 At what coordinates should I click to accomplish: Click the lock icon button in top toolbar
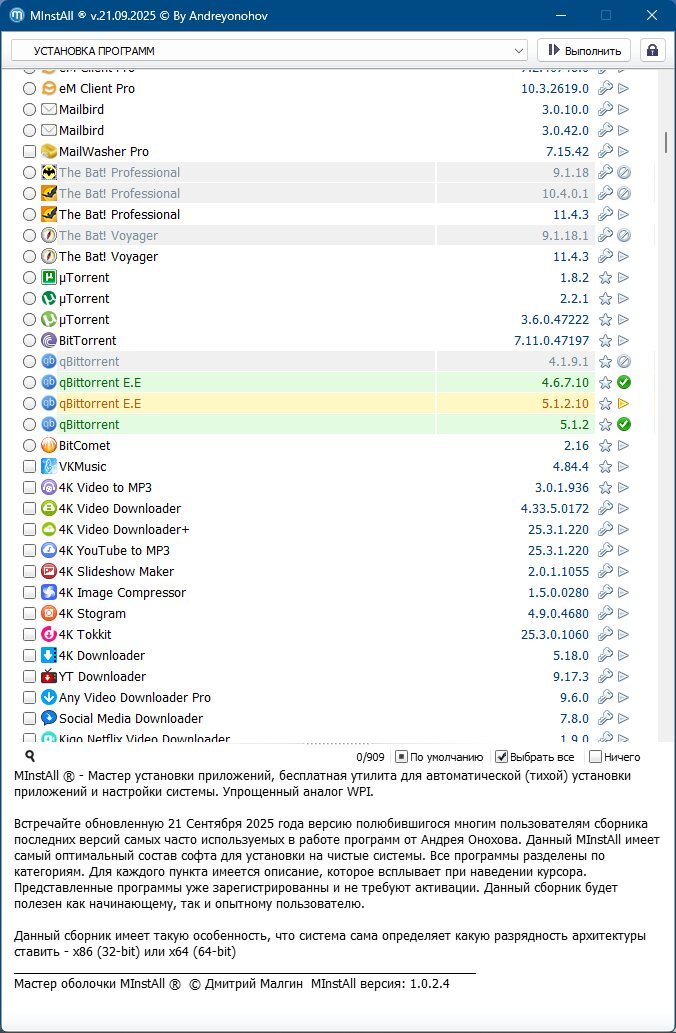click(x=652, y=50)
